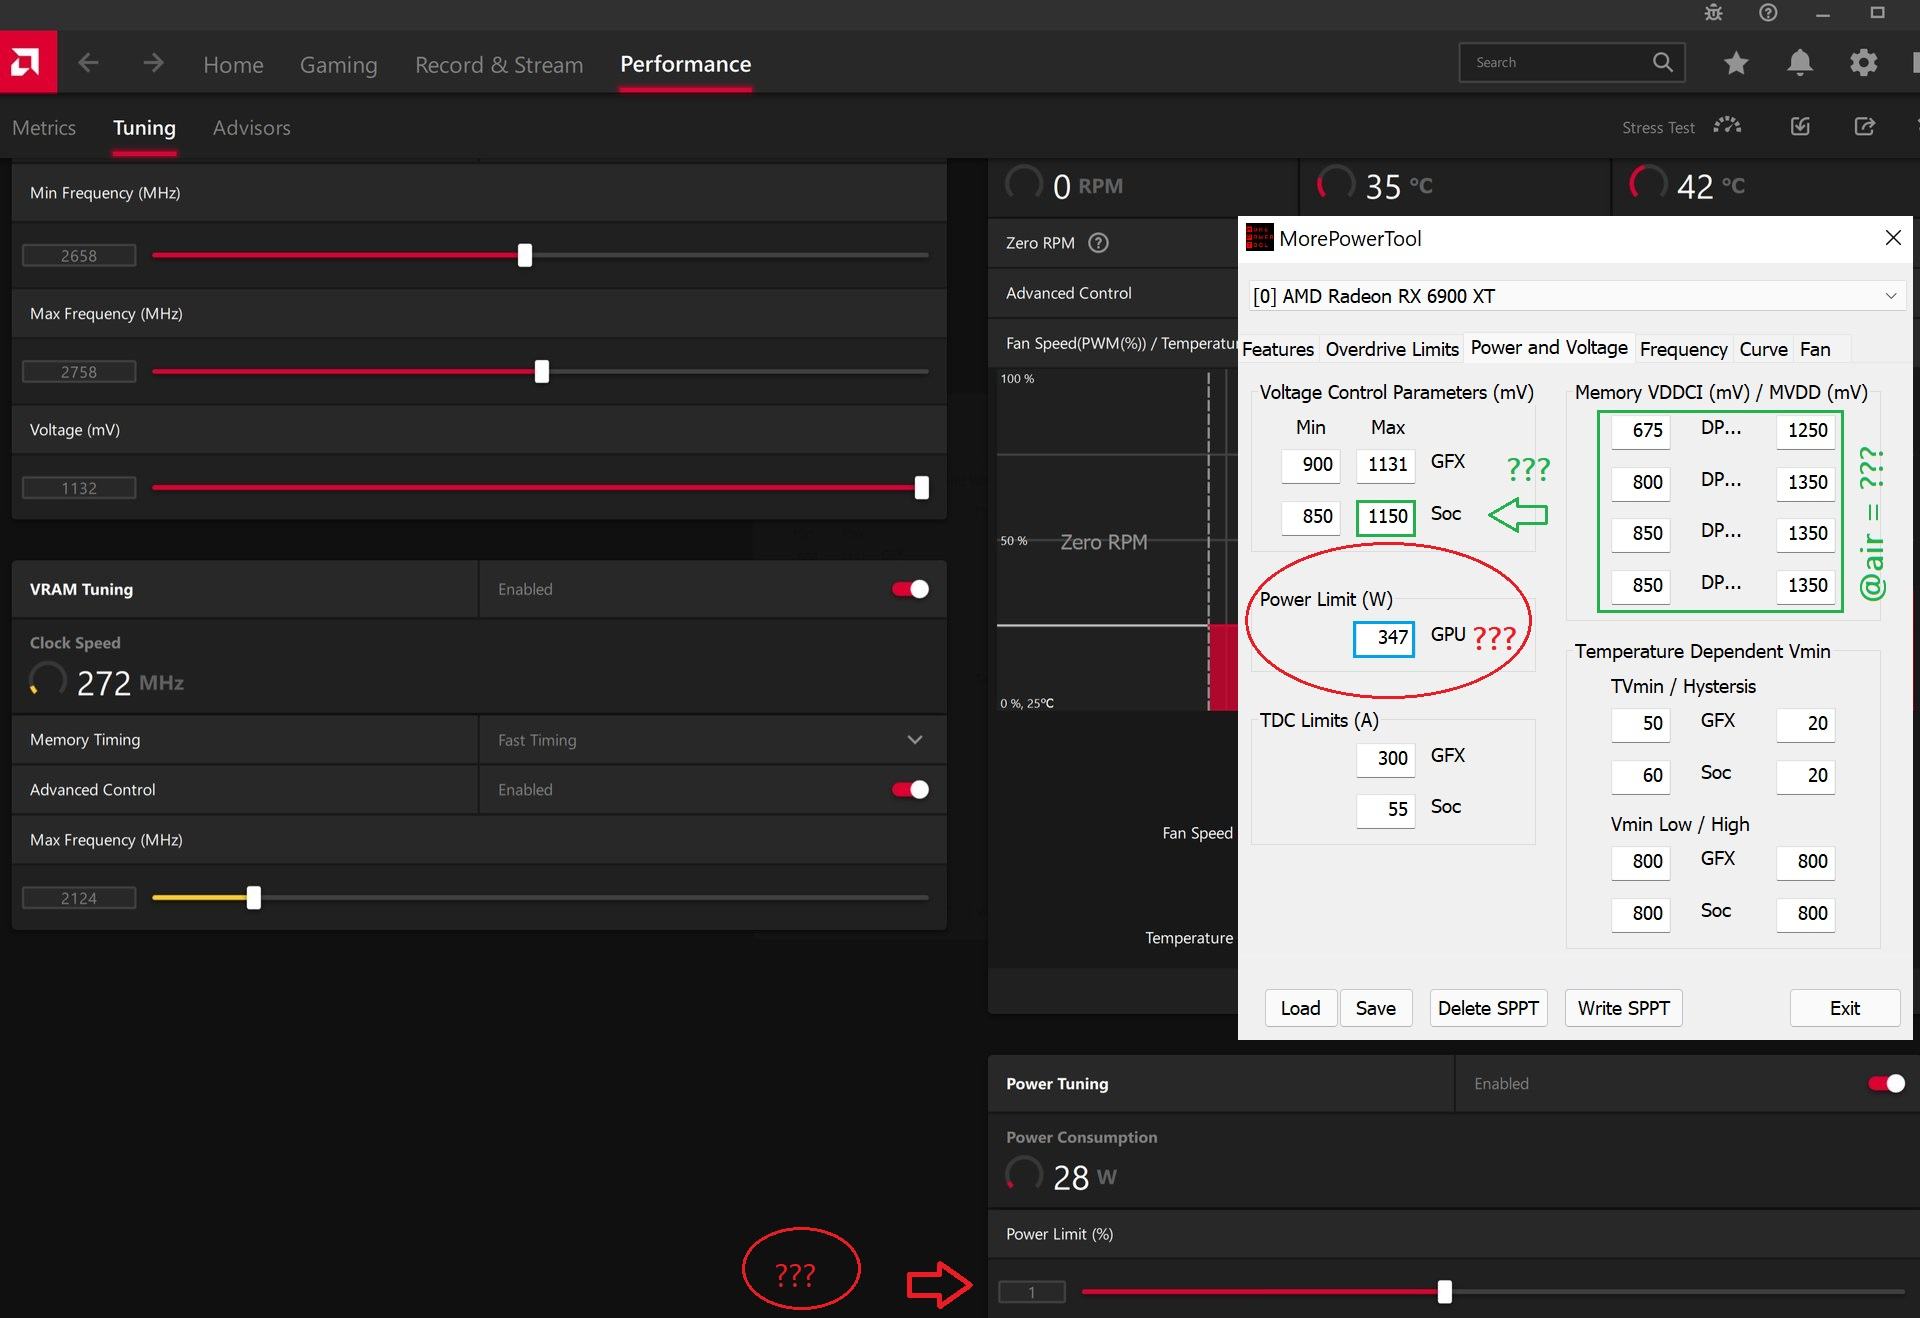Click the Delete SPPT button

click(x=1488, y=1008)
